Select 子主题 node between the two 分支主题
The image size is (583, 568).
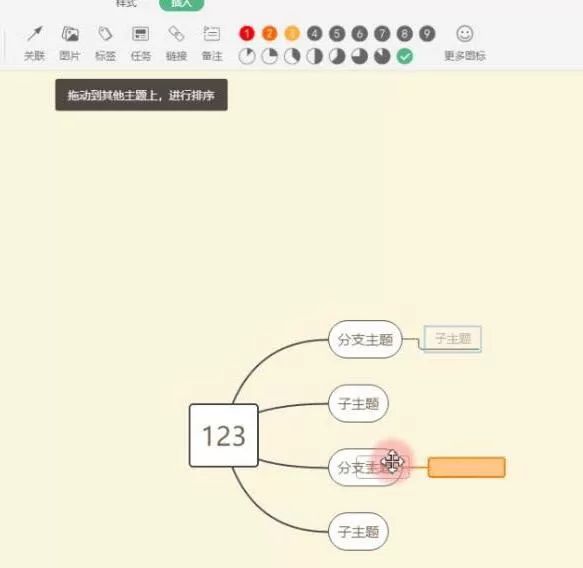pos(358,403)
